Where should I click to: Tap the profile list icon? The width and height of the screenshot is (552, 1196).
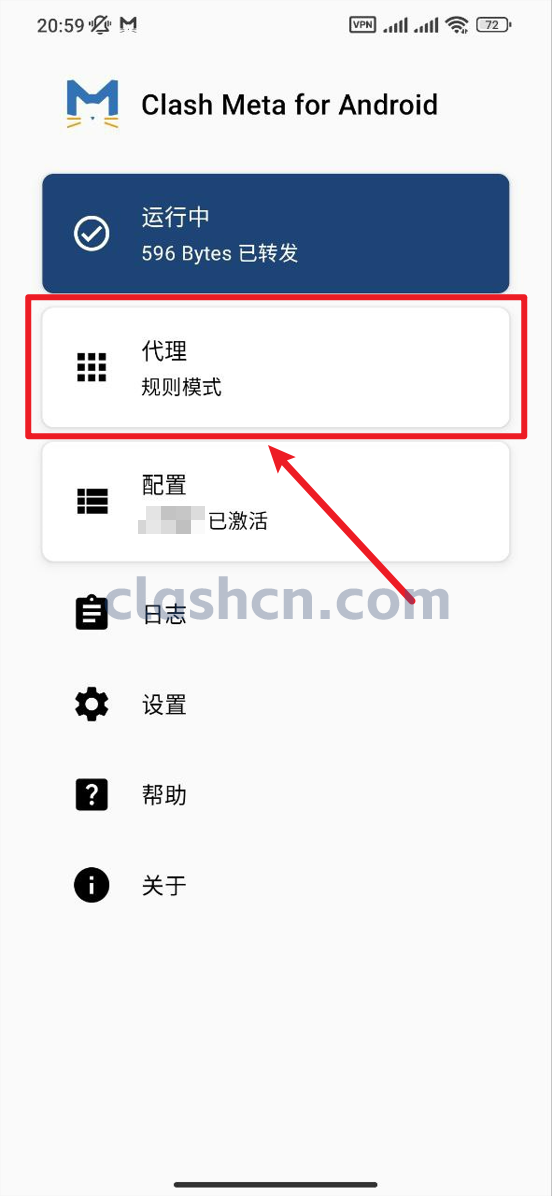pos(91,501)
